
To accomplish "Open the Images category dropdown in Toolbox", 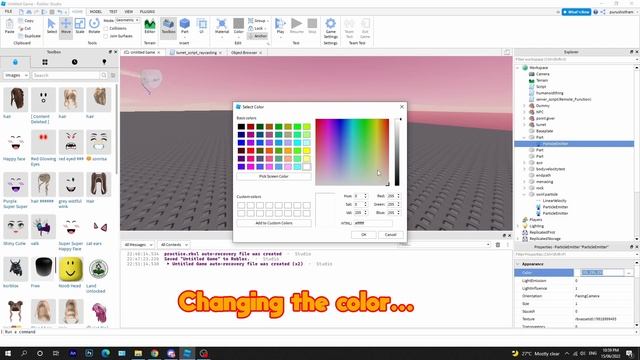I will (16, 75).
